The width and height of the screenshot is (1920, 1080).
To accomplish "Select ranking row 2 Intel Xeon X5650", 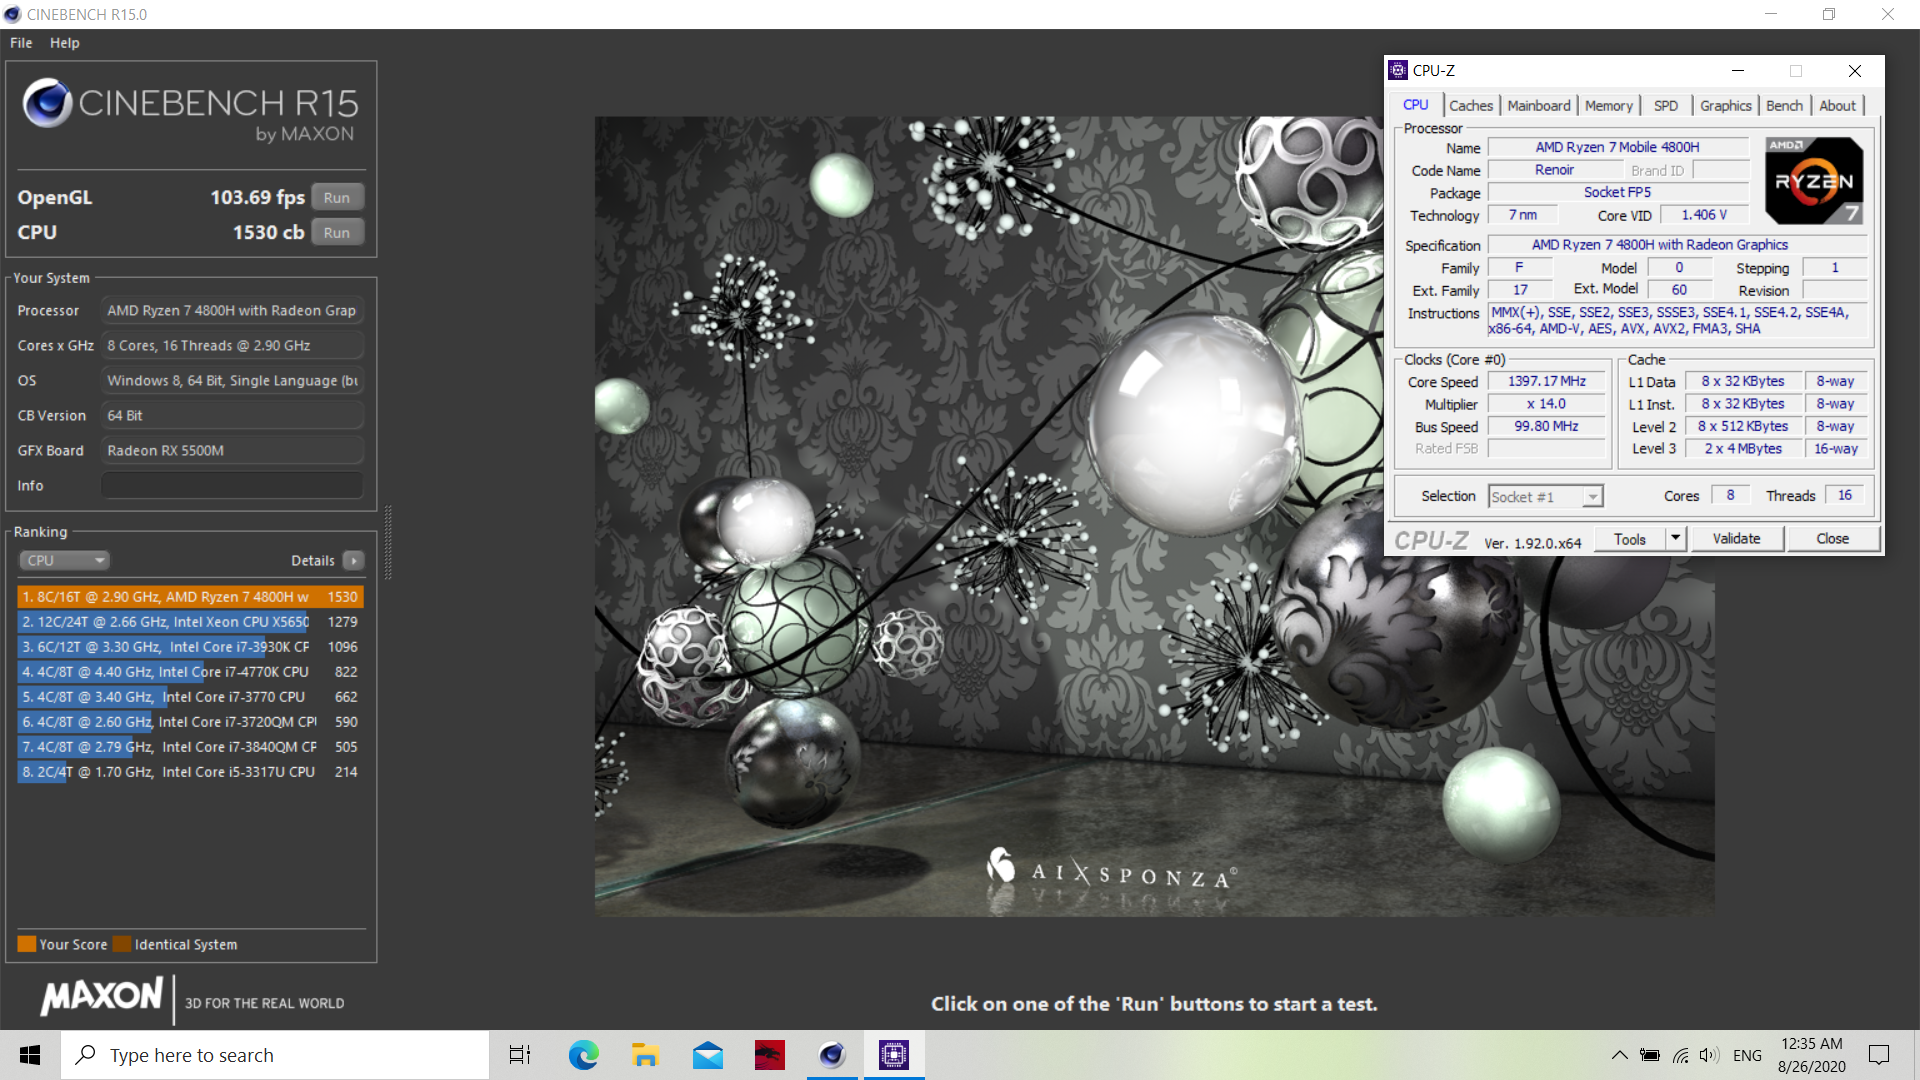I will coord(190,622).
